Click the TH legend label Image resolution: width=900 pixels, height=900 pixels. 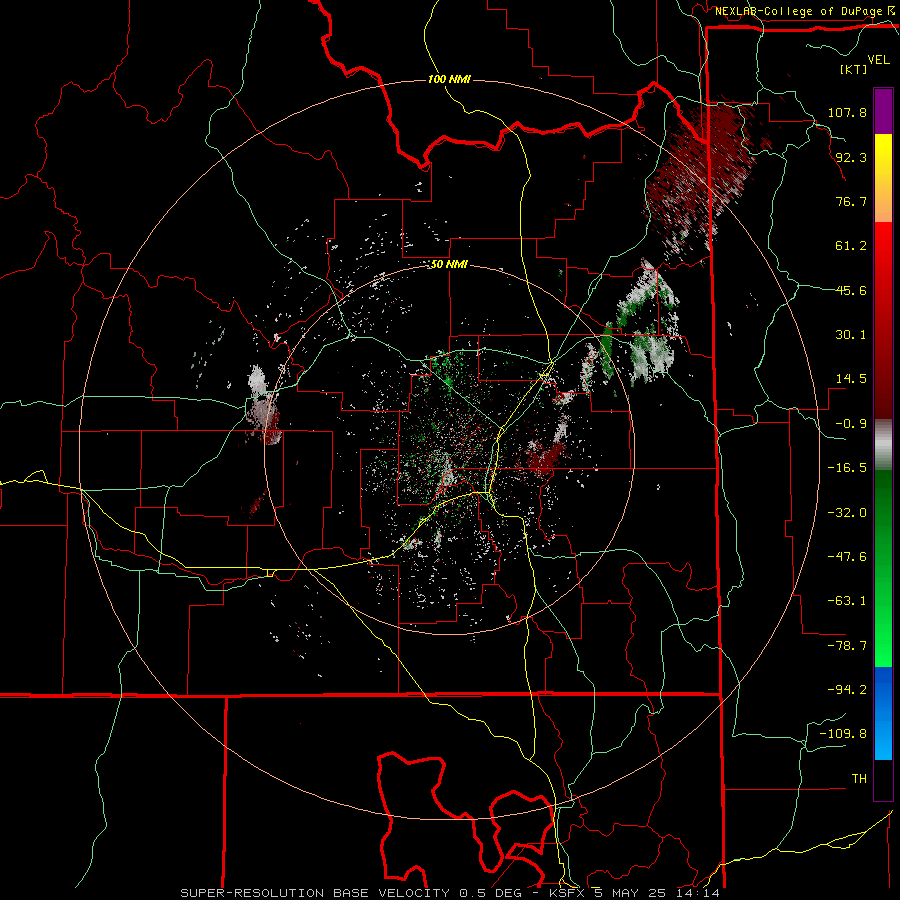[859, 778]
